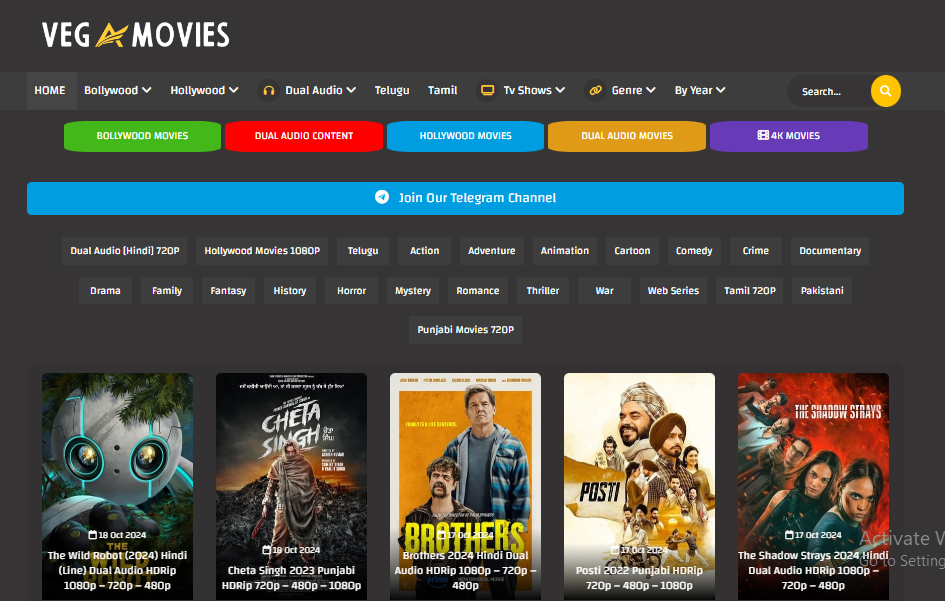Click the VegaMovies logo

click(136, 34)
